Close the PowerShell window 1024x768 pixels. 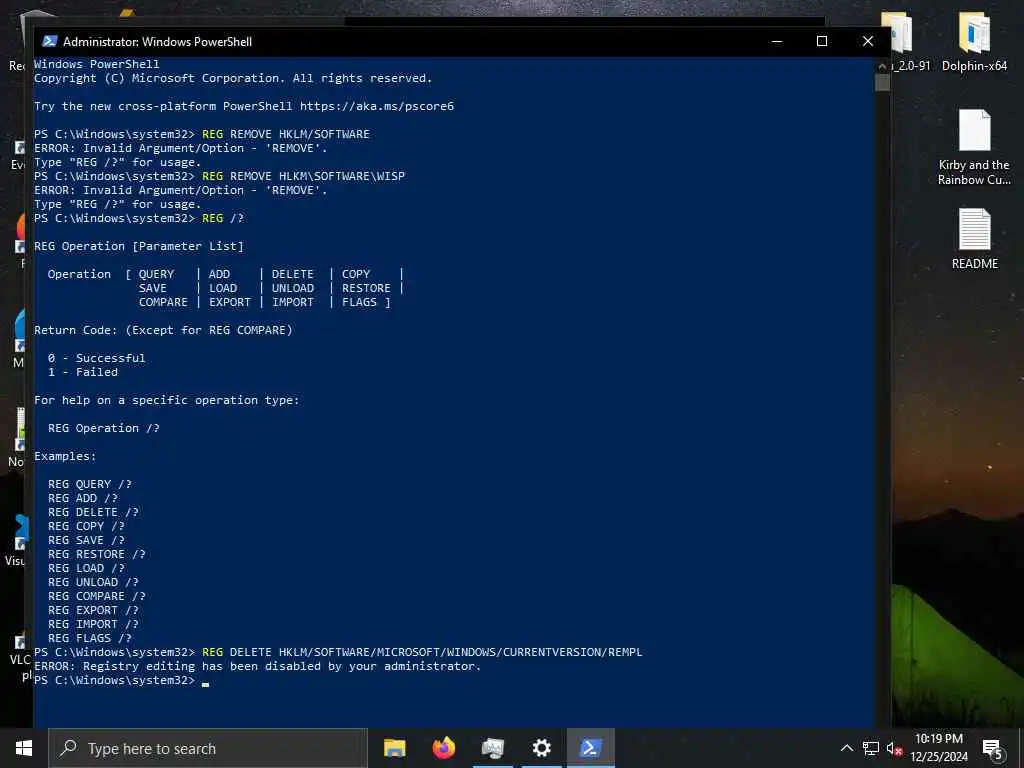[867, 41]
